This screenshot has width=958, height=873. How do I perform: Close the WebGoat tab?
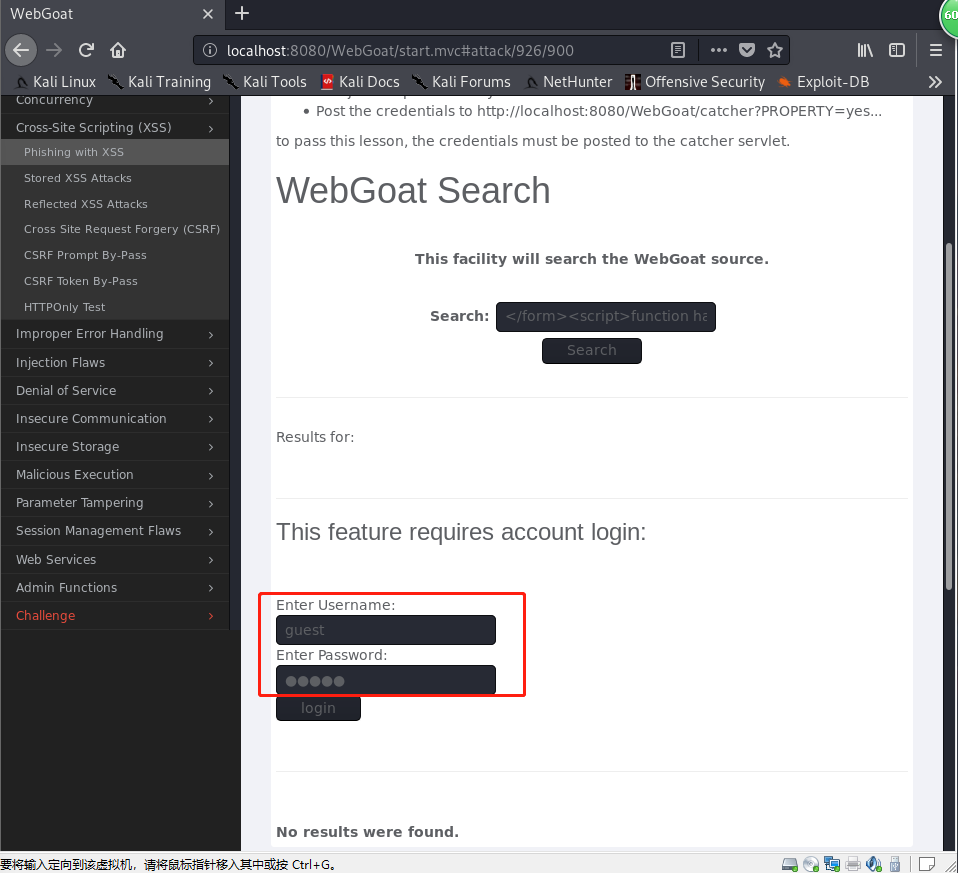coord(208,13)
